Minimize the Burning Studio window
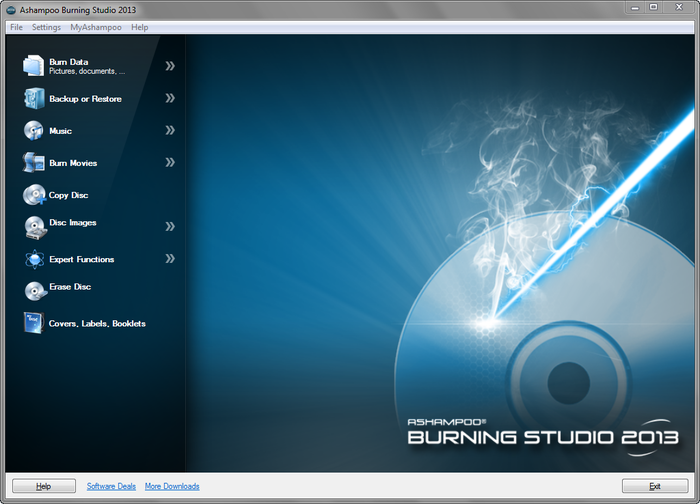 (635, 8)
